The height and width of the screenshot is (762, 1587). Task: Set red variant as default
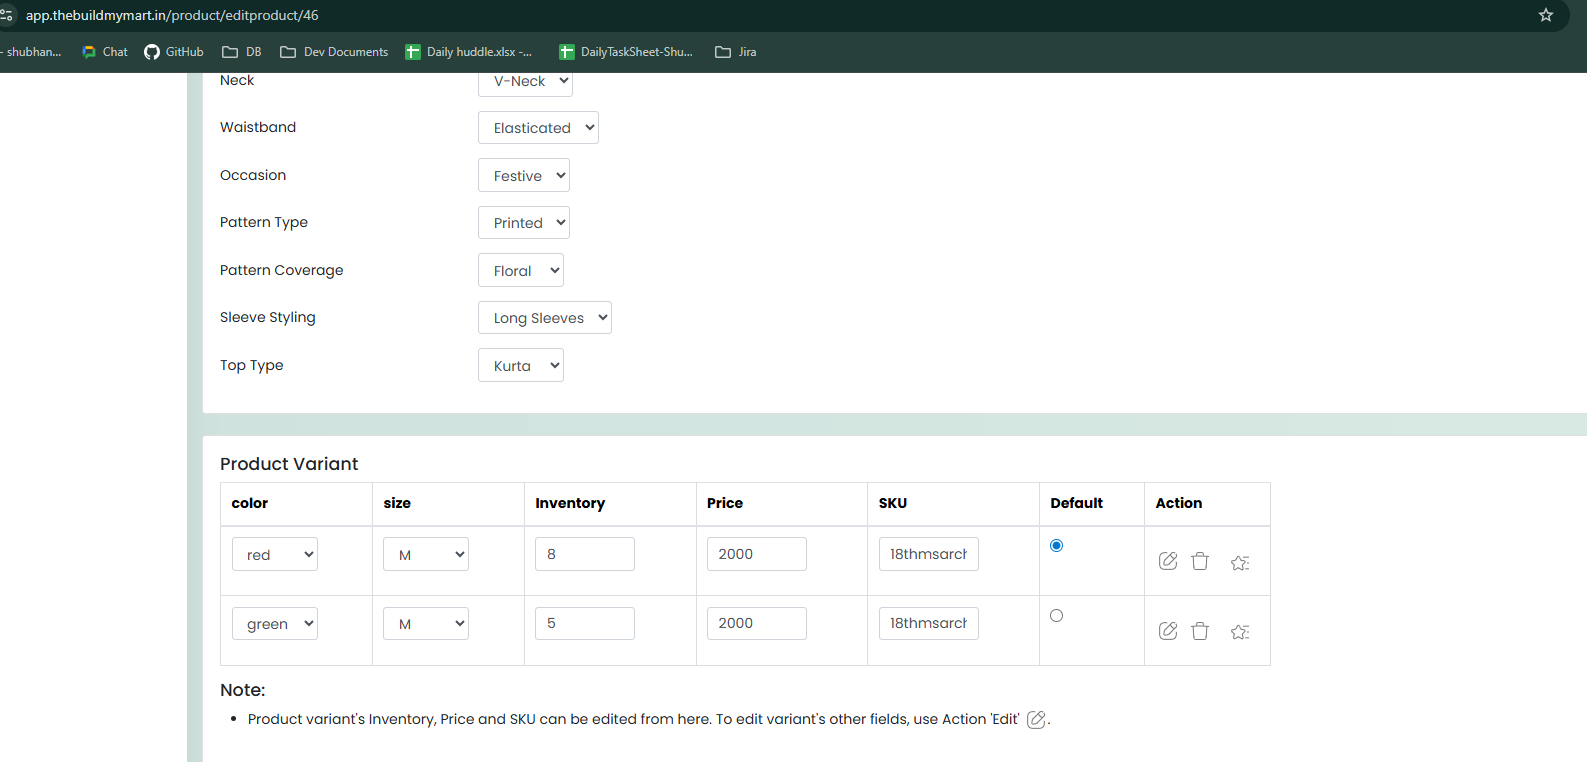[x=1057, y=545]
